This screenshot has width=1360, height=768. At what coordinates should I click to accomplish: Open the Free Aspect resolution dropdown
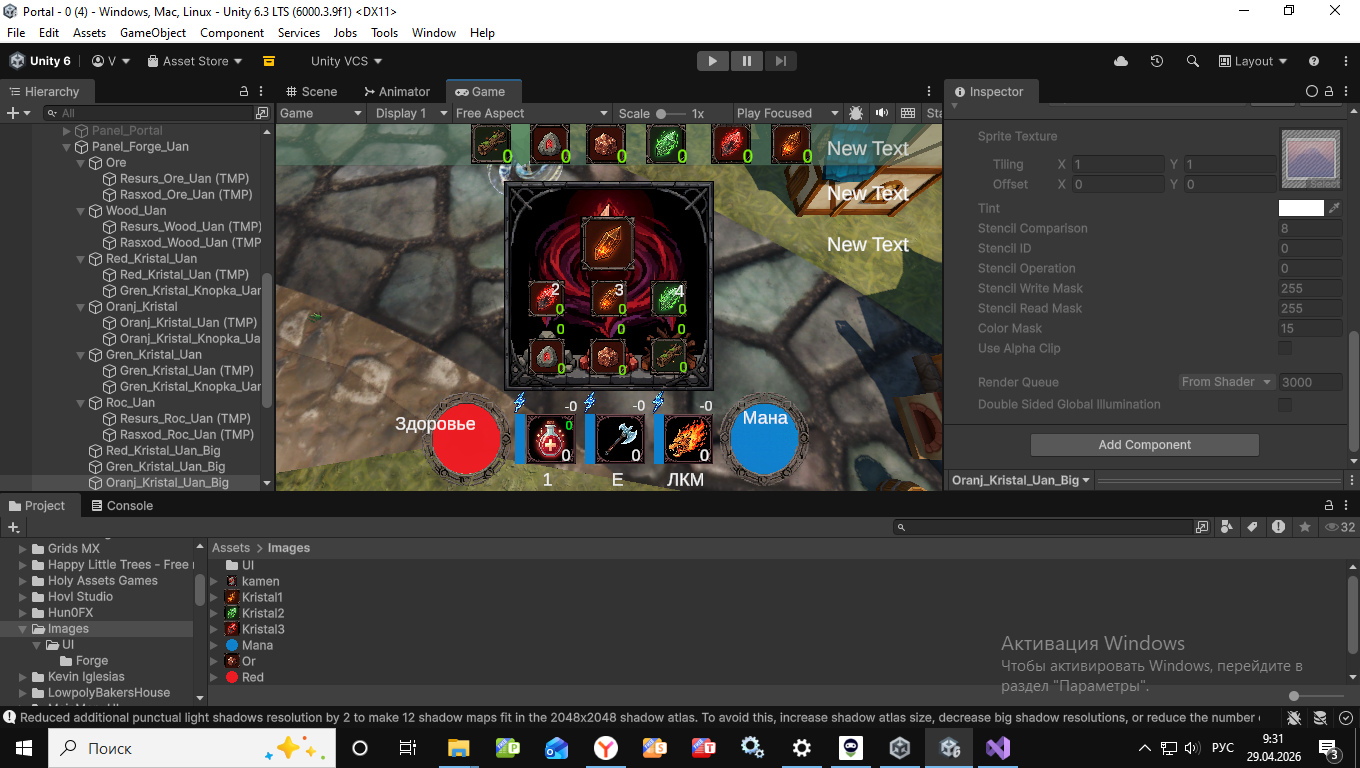532,113
